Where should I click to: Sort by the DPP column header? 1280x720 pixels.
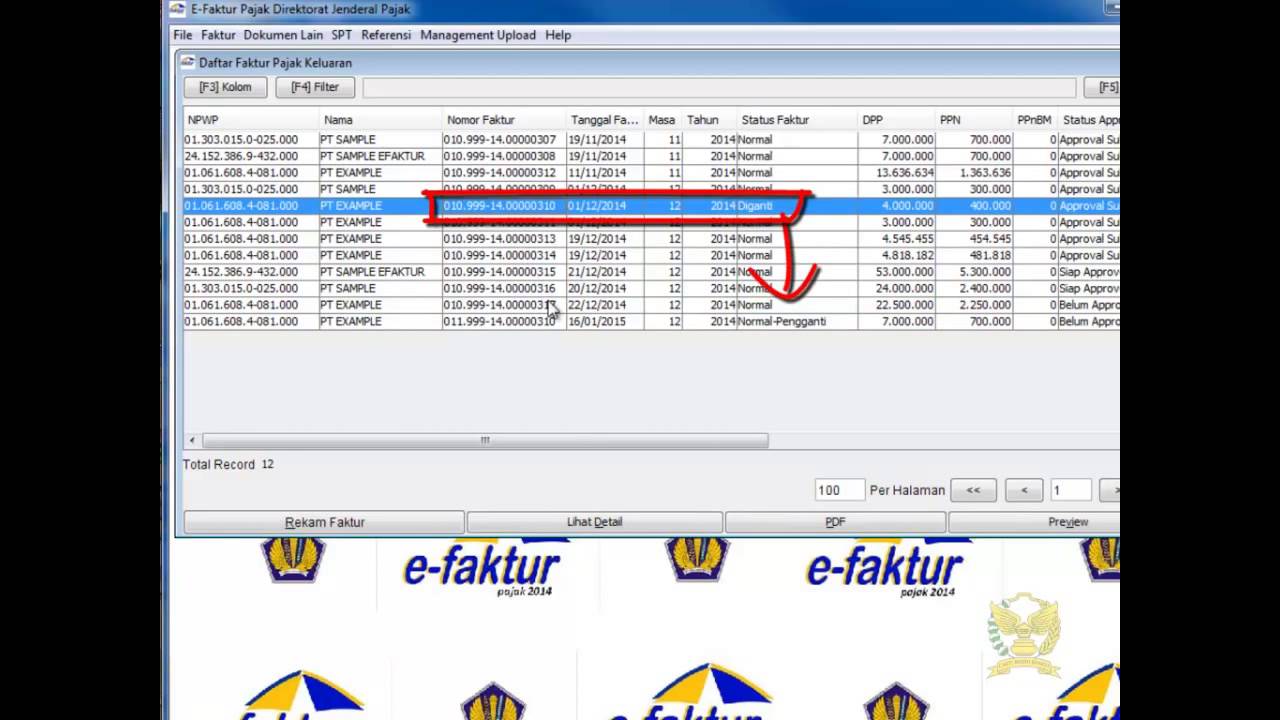click(897, 120)
